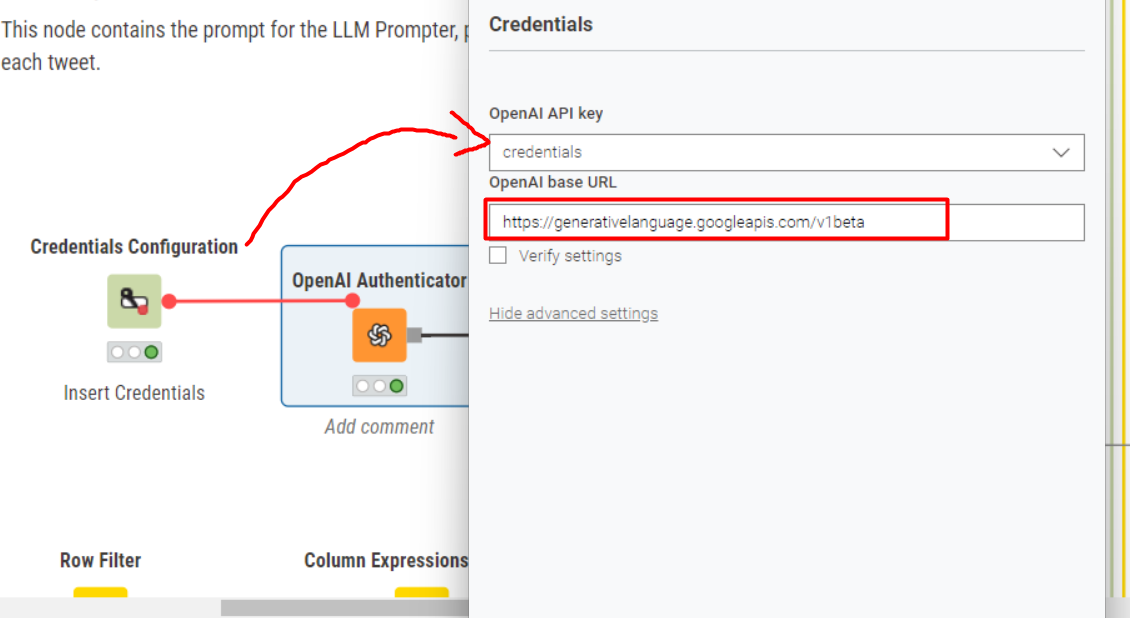Click the Credentials Configuration red output port
The height and width of the screenshot is (618, 1130).
[169, 301]
